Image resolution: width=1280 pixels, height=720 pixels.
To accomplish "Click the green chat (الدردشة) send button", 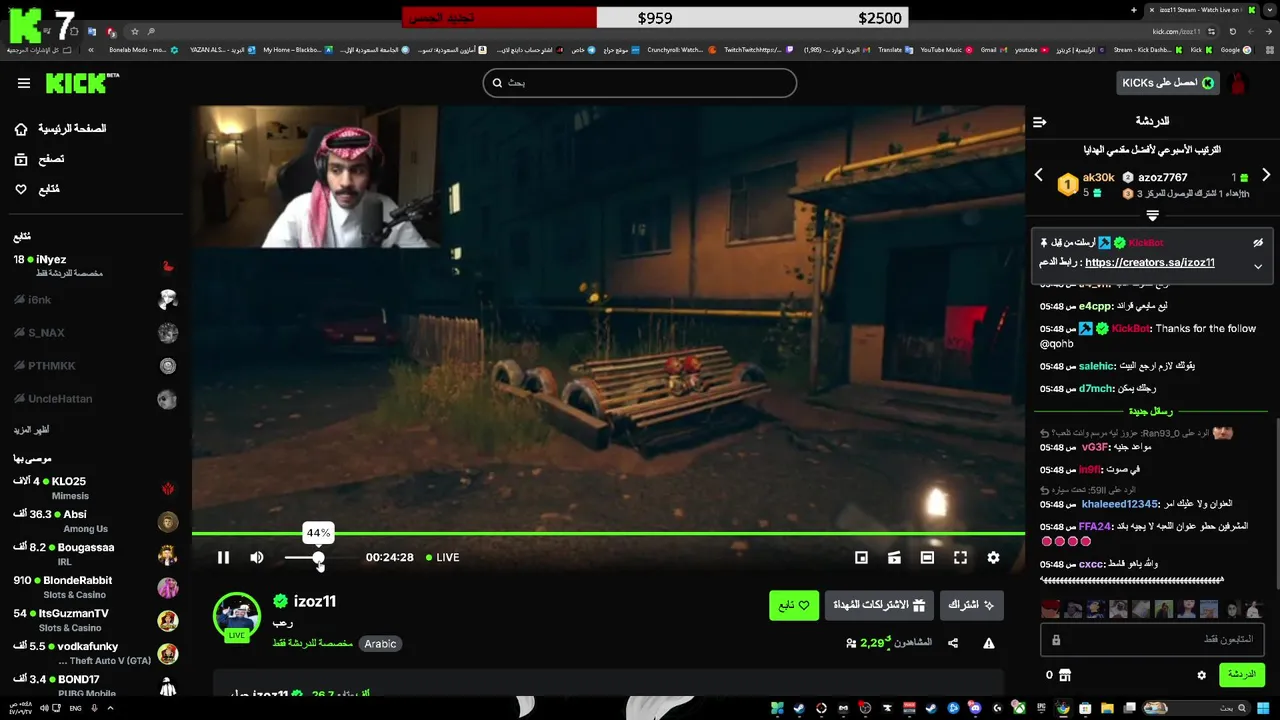I will pos(1242,675).
